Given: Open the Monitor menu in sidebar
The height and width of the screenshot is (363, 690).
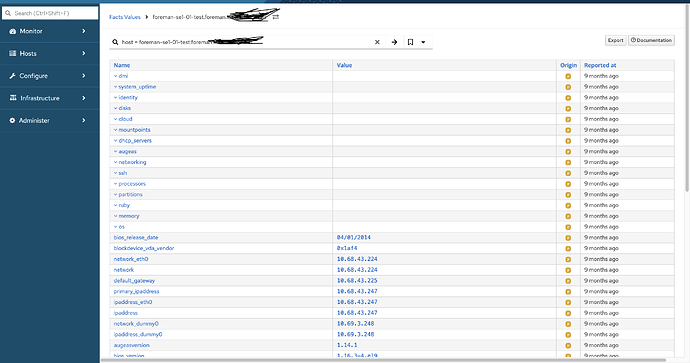Looking at the screenshot, I should pos(49,31).
